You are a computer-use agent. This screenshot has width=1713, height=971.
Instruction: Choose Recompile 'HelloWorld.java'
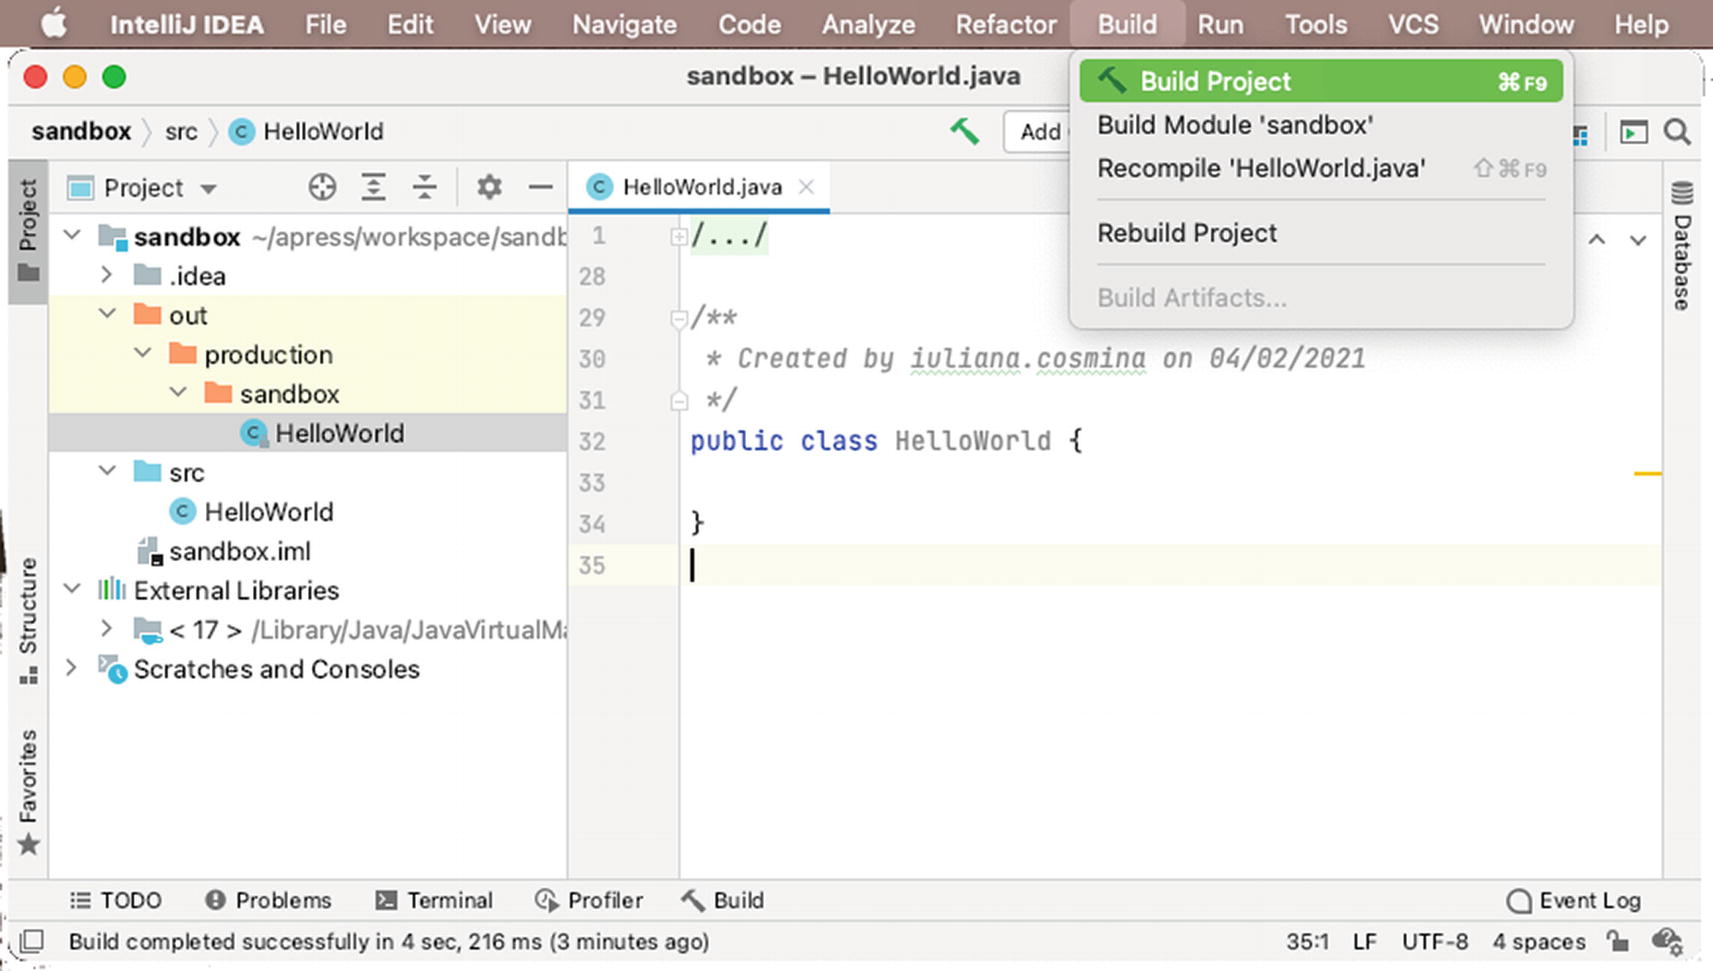(1320, 168)
